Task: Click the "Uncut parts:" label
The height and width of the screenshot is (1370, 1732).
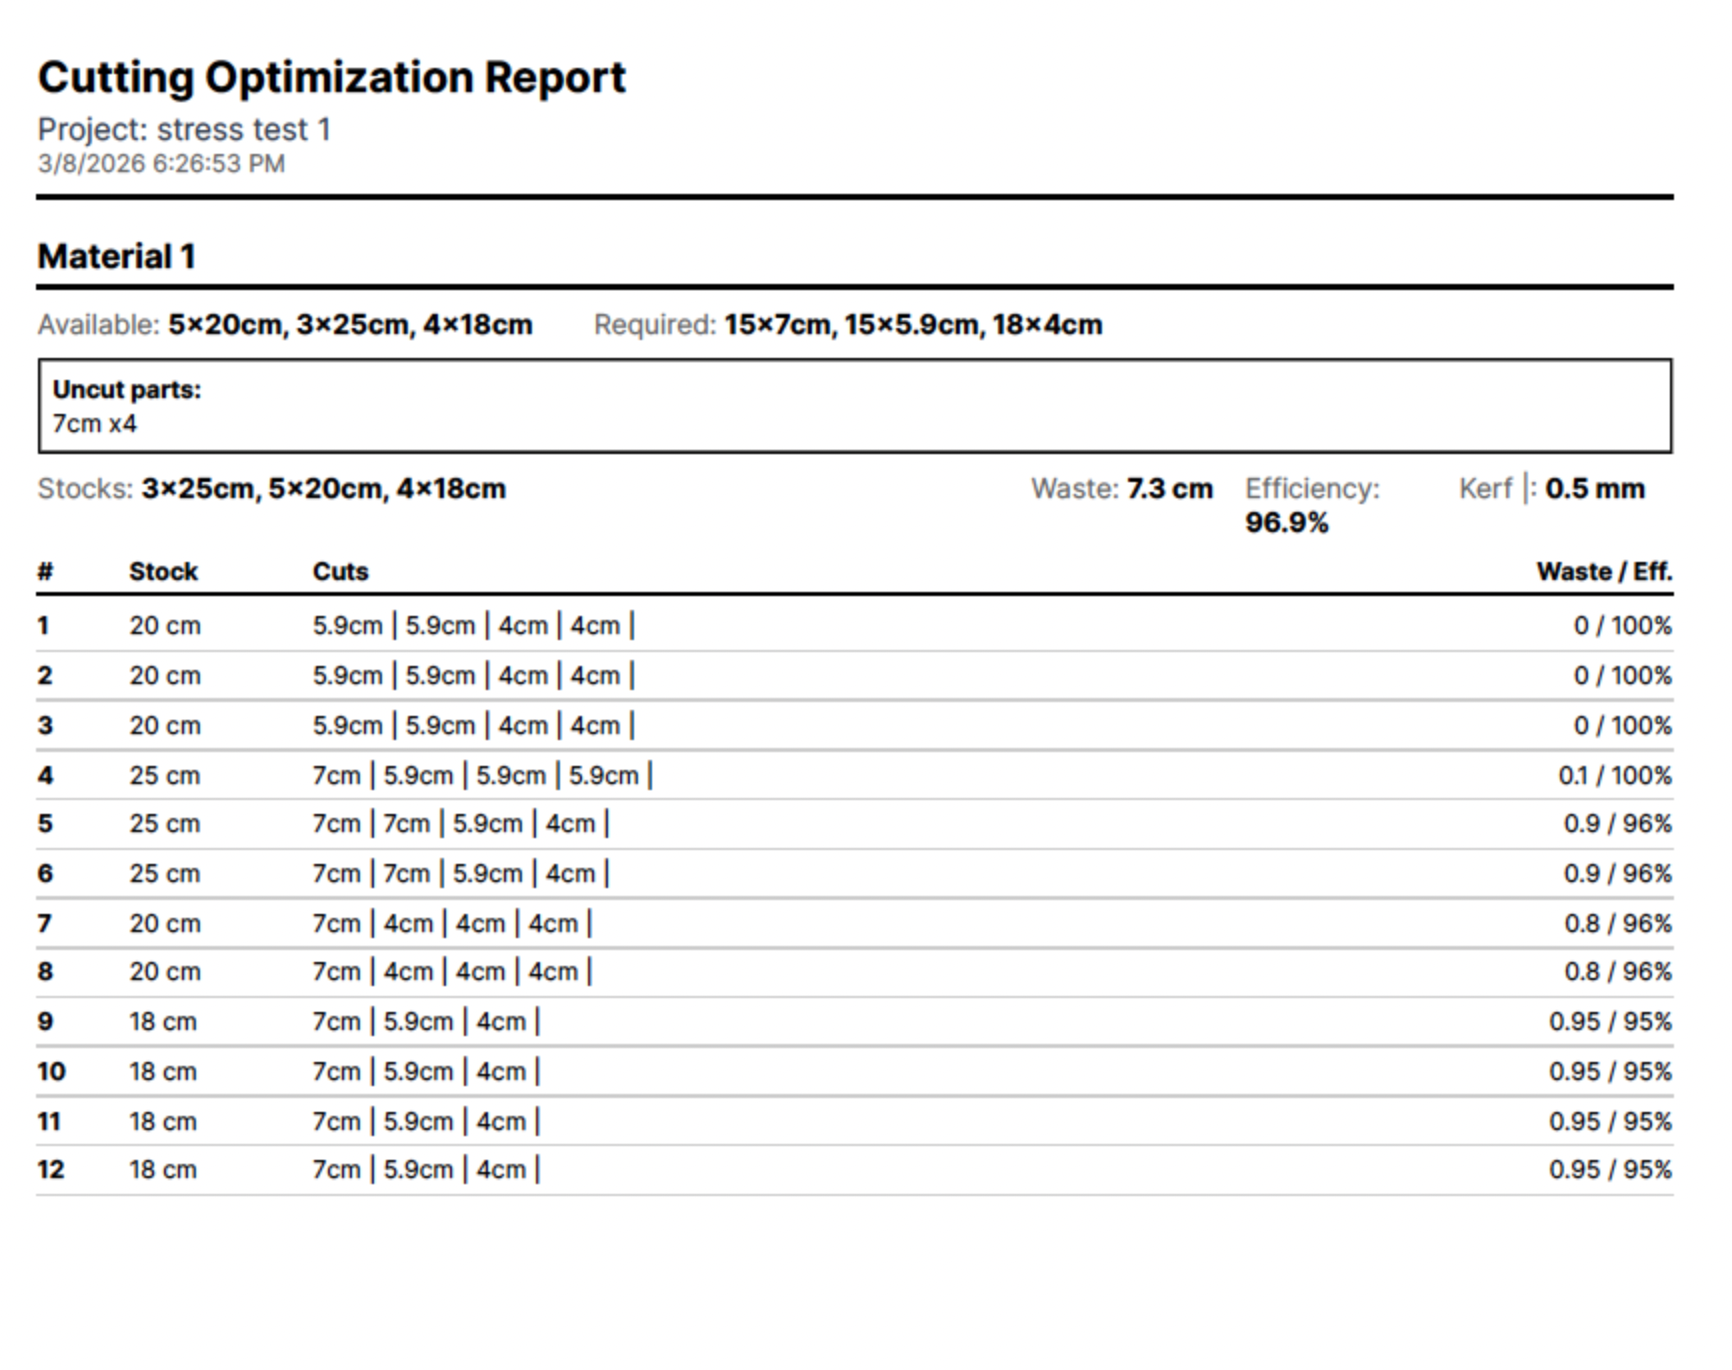Action: 127,390
